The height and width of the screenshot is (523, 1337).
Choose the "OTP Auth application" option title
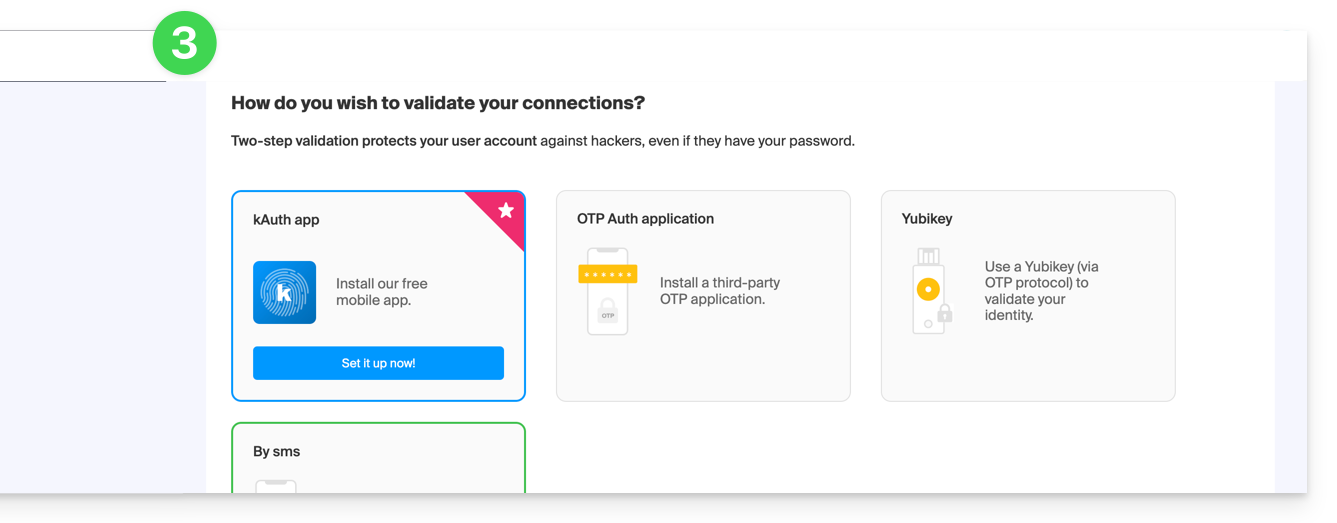pyautogui.click(x=645, y=218)
